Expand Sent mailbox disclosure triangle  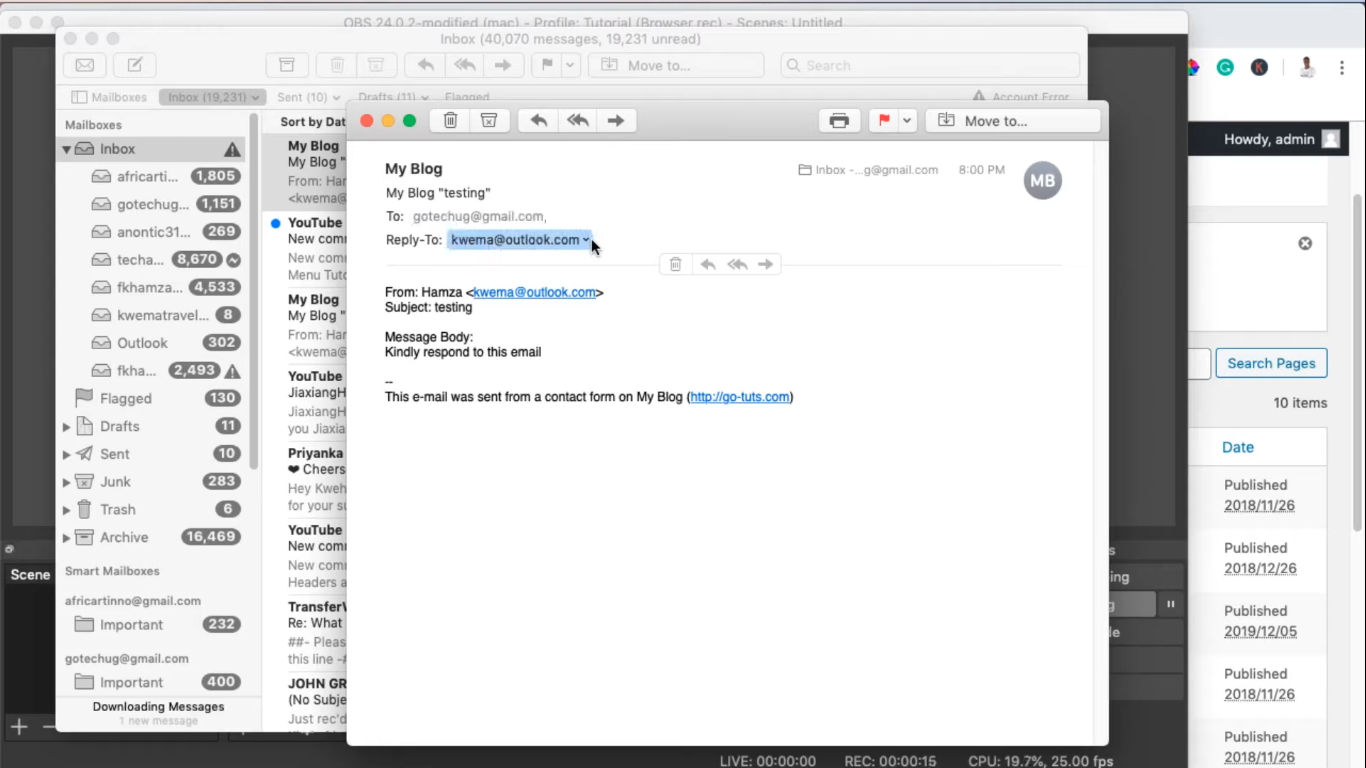pyautogui.click(x=67, y=454)
